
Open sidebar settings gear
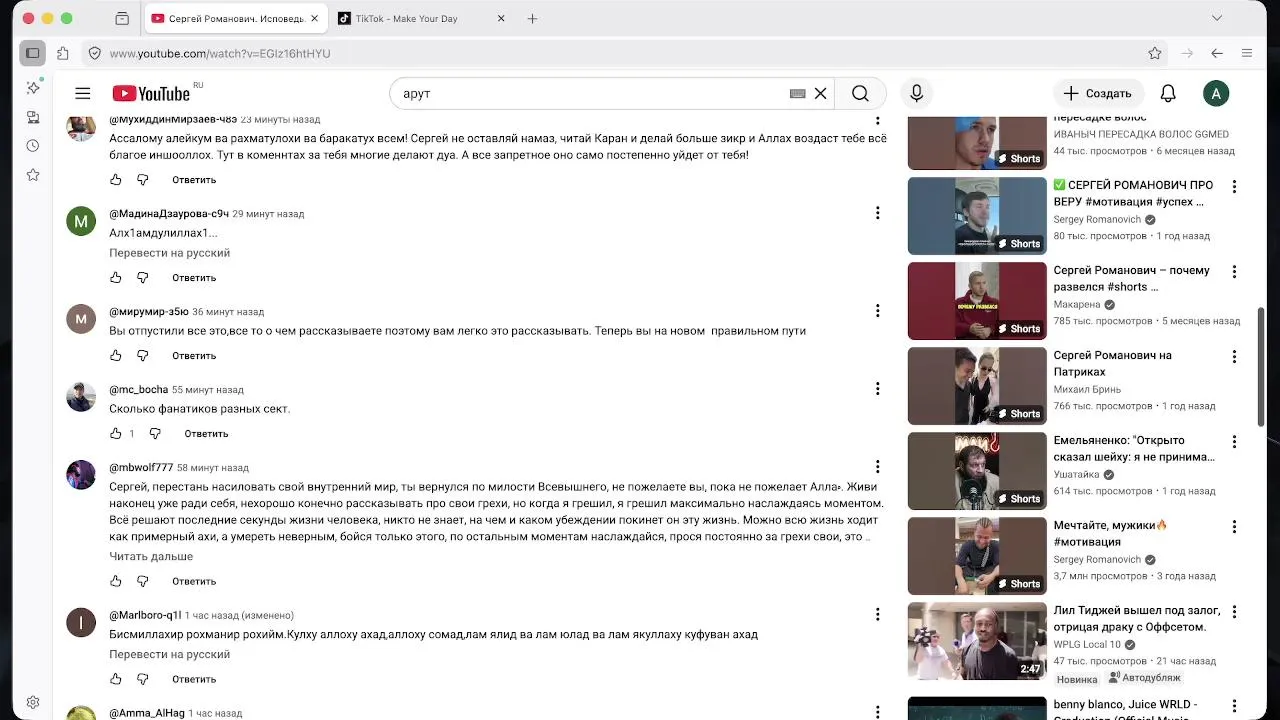33,702
